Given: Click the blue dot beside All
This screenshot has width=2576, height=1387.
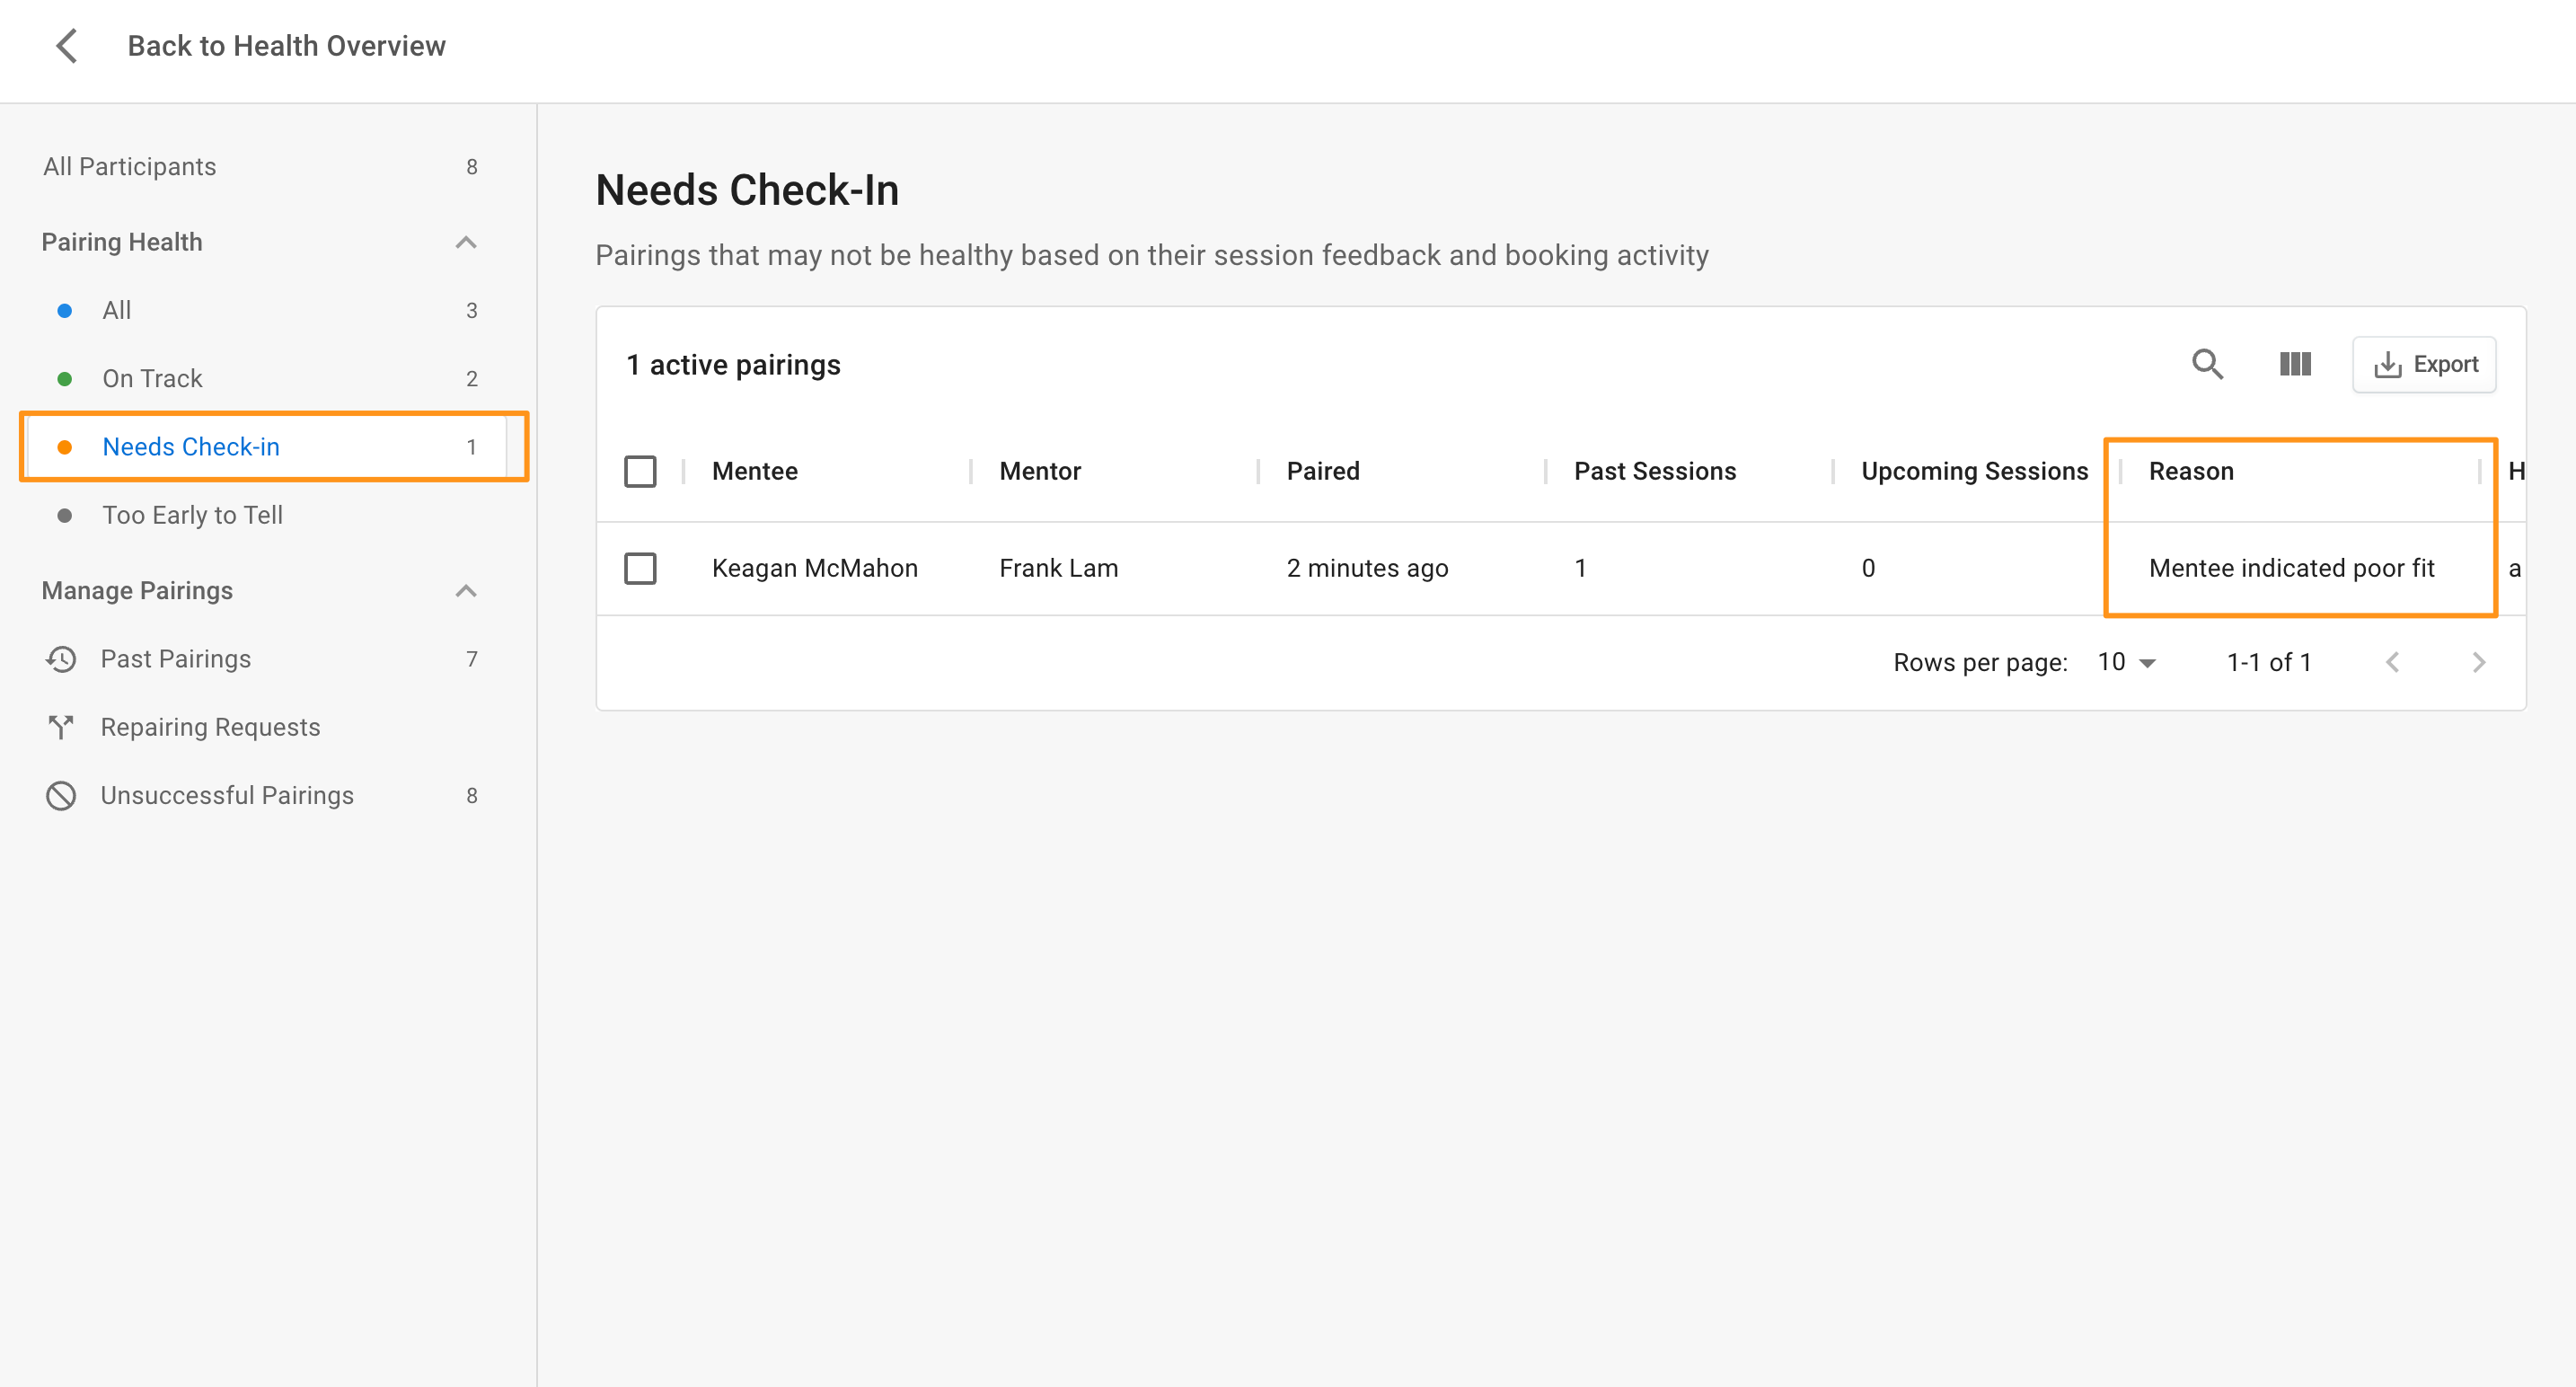Looking at the screenshot, I should 65,310.
